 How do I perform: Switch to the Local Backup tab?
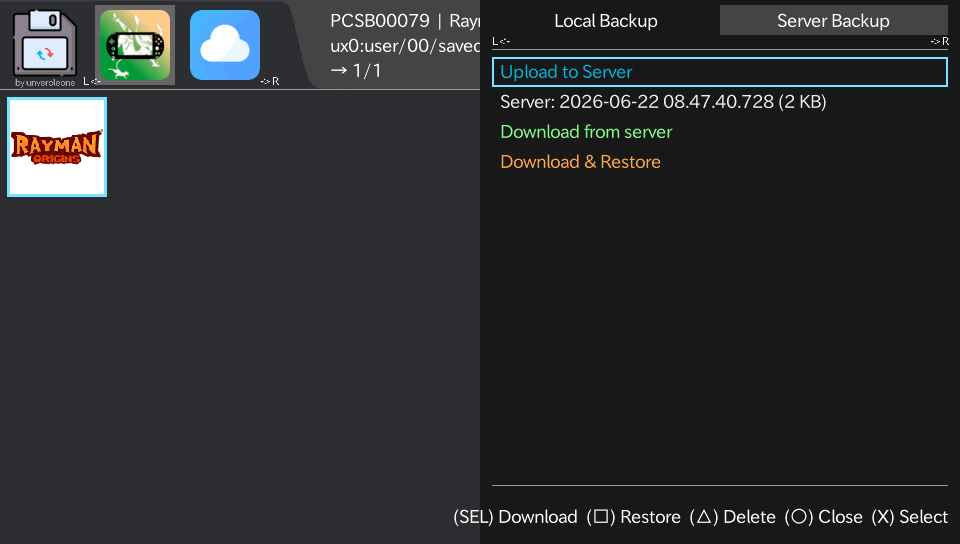coord(606,21)
